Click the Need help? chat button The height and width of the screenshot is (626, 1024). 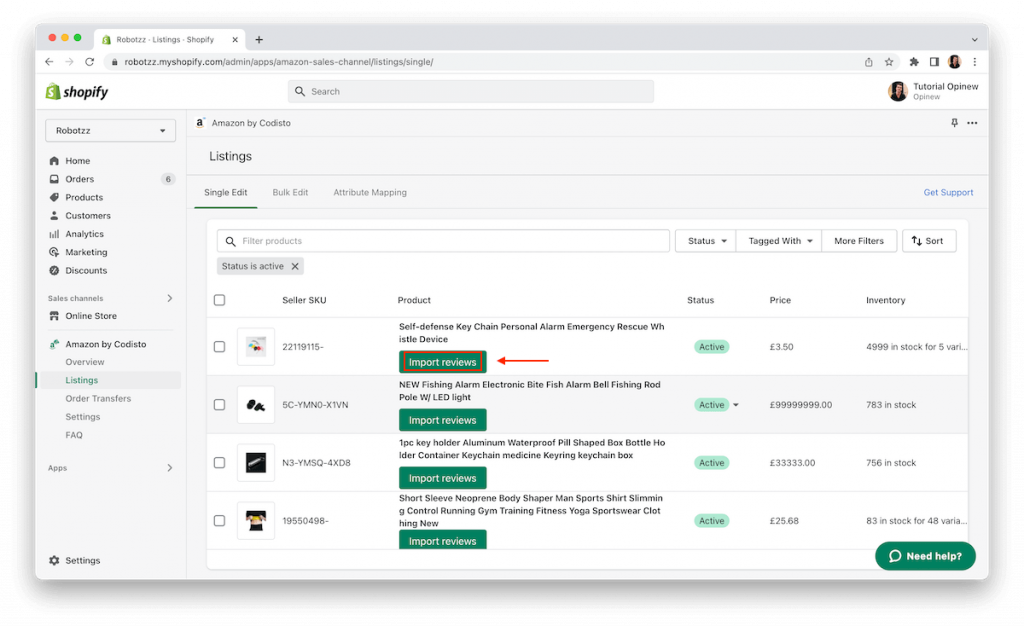click(925, 556)
